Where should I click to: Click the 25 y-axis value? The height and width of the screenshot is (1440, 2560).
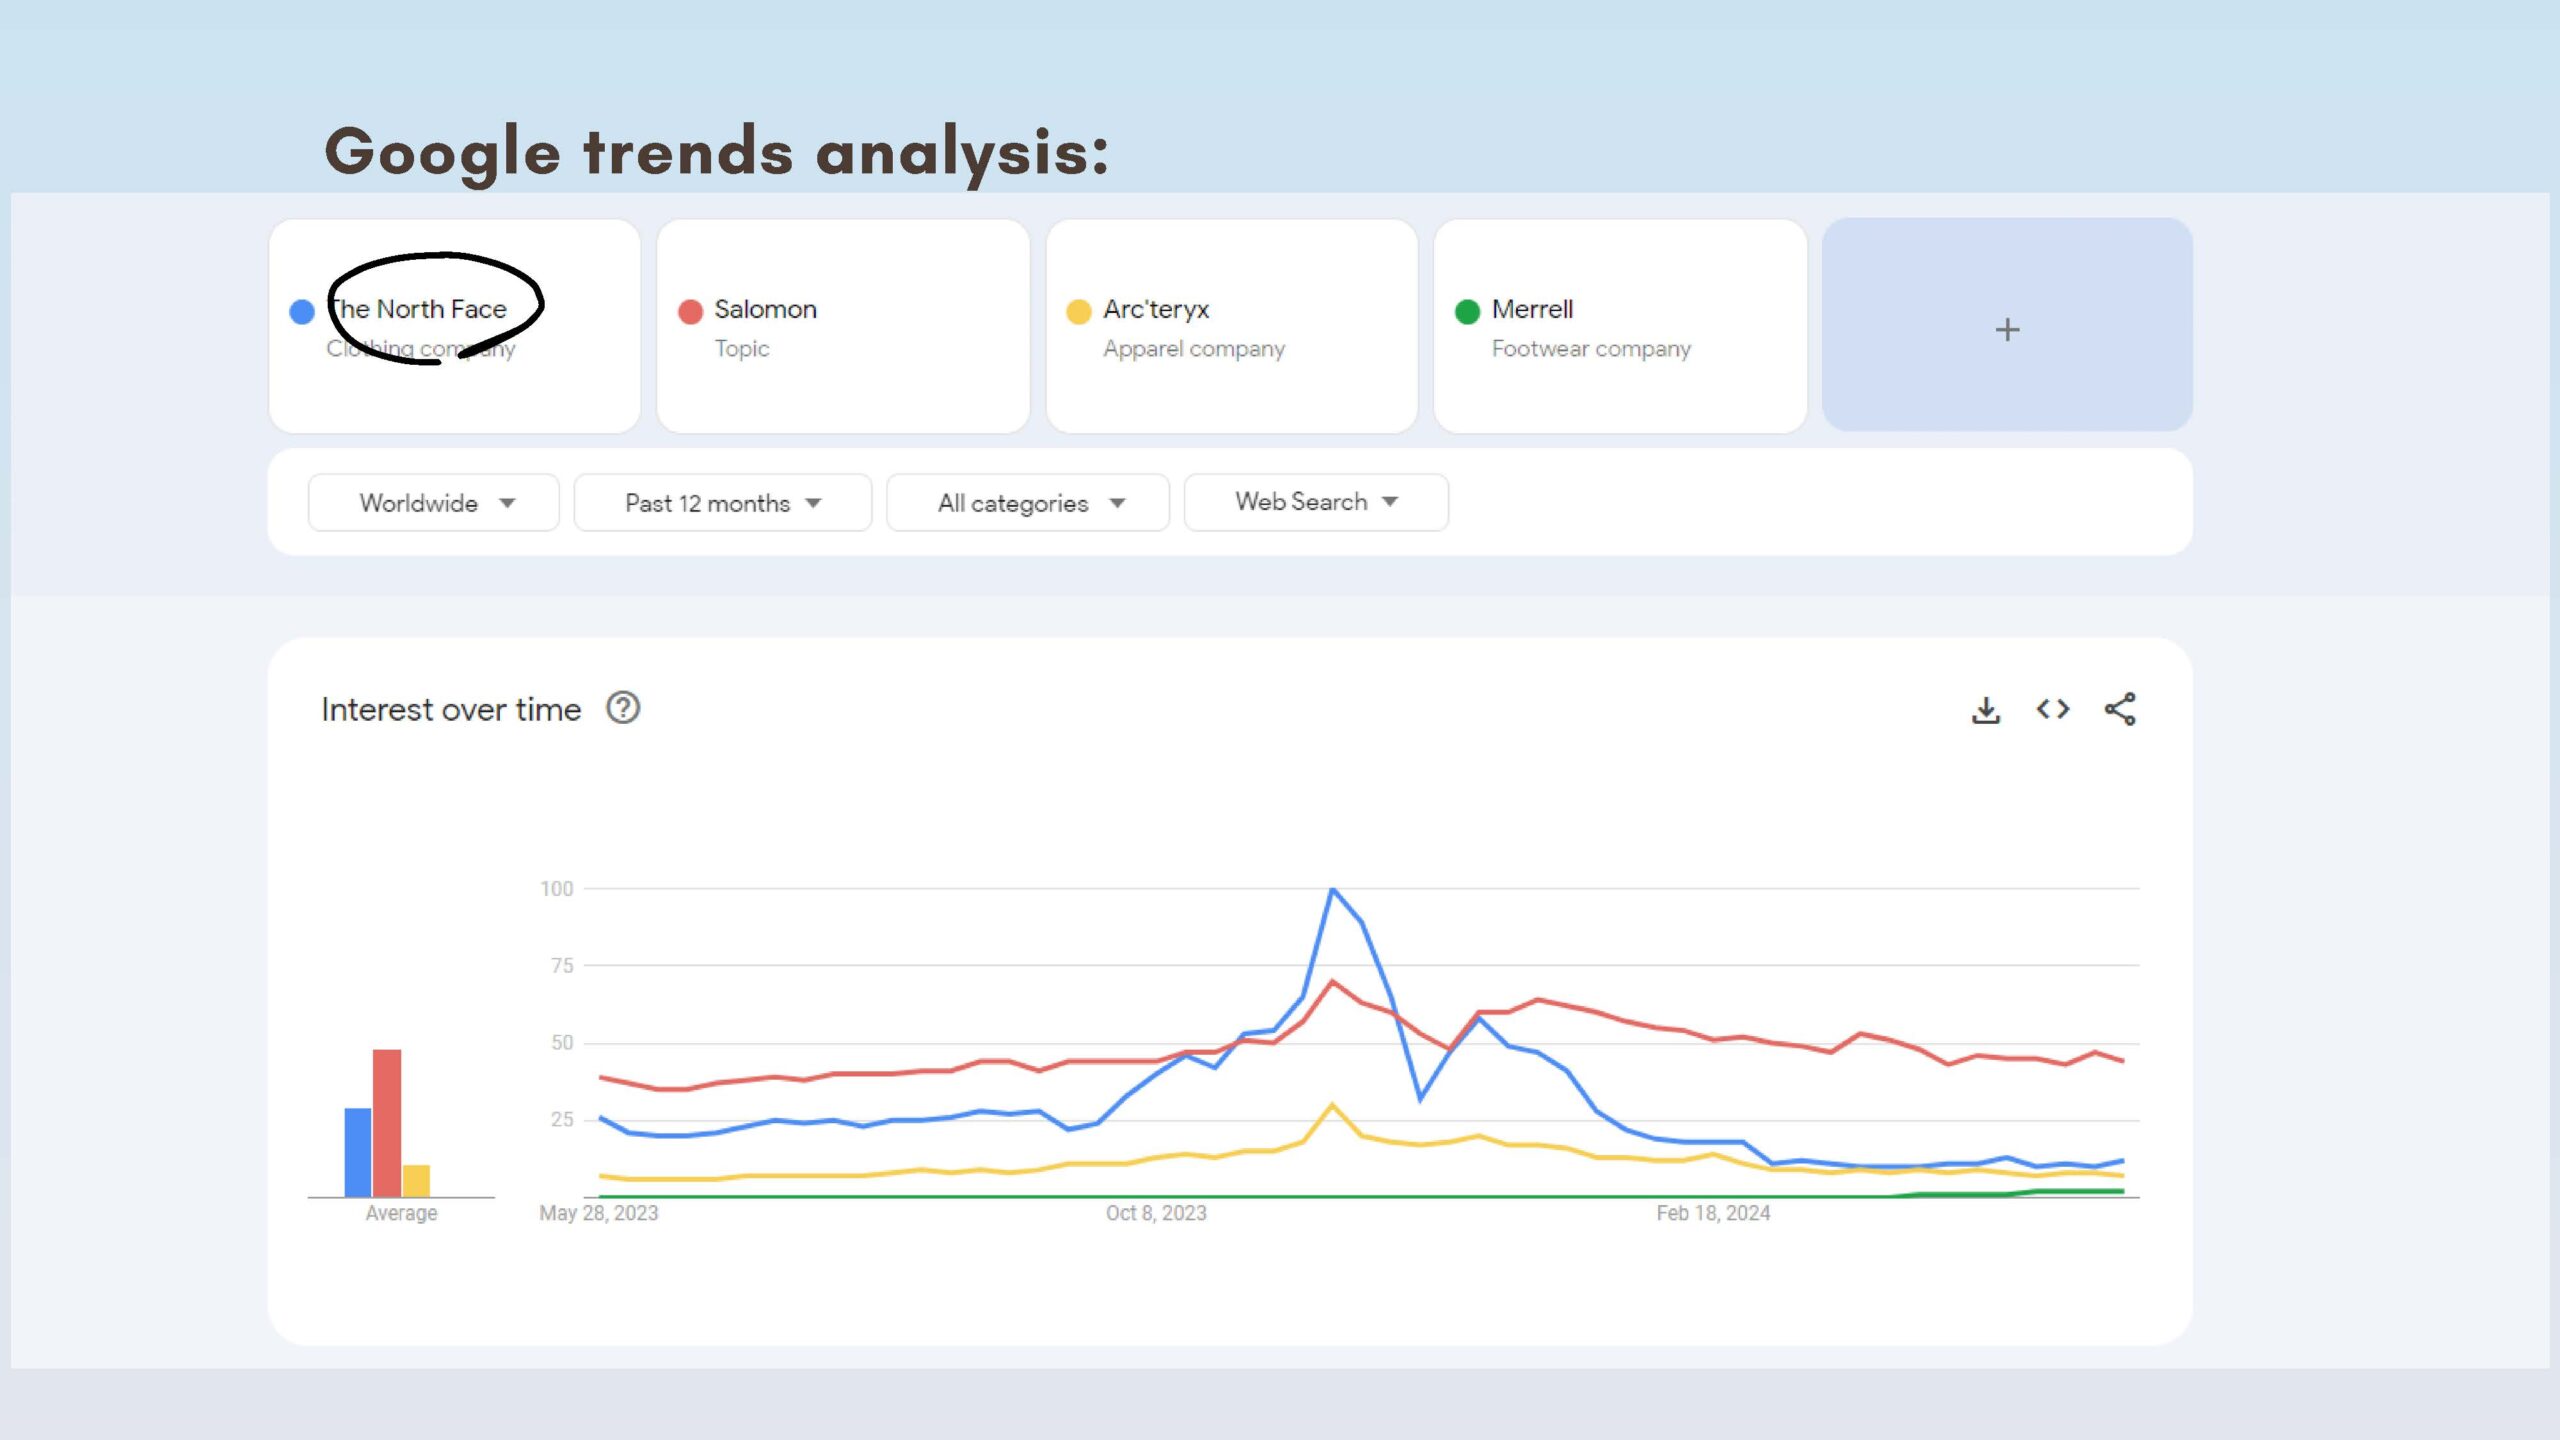562,1120
